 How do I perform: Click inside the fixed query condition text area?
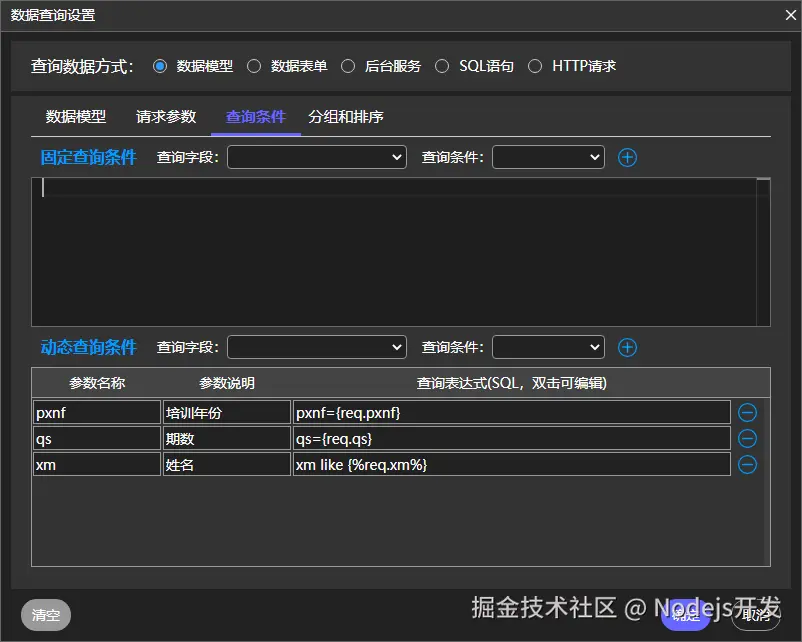400,250
